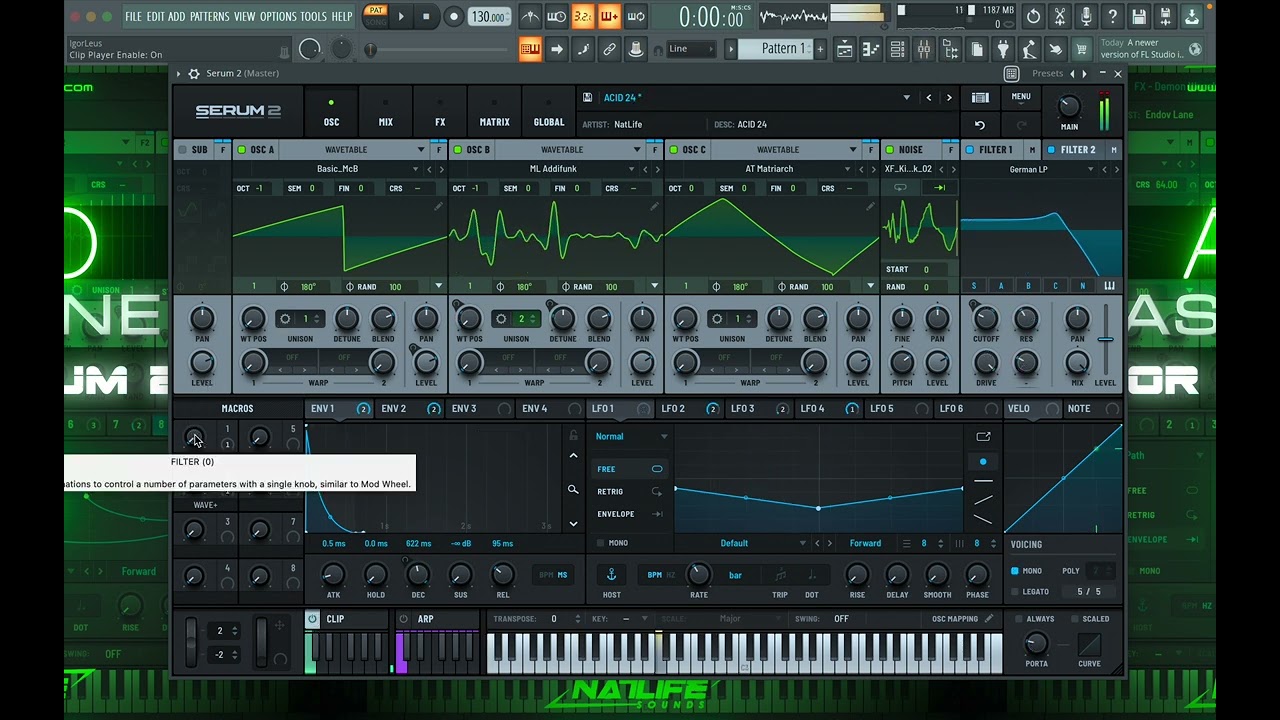Image resolution: width=1280 pixels, height=720 pixels.
Task: Click the FL Studio stop button
Action: coord(426,16)
